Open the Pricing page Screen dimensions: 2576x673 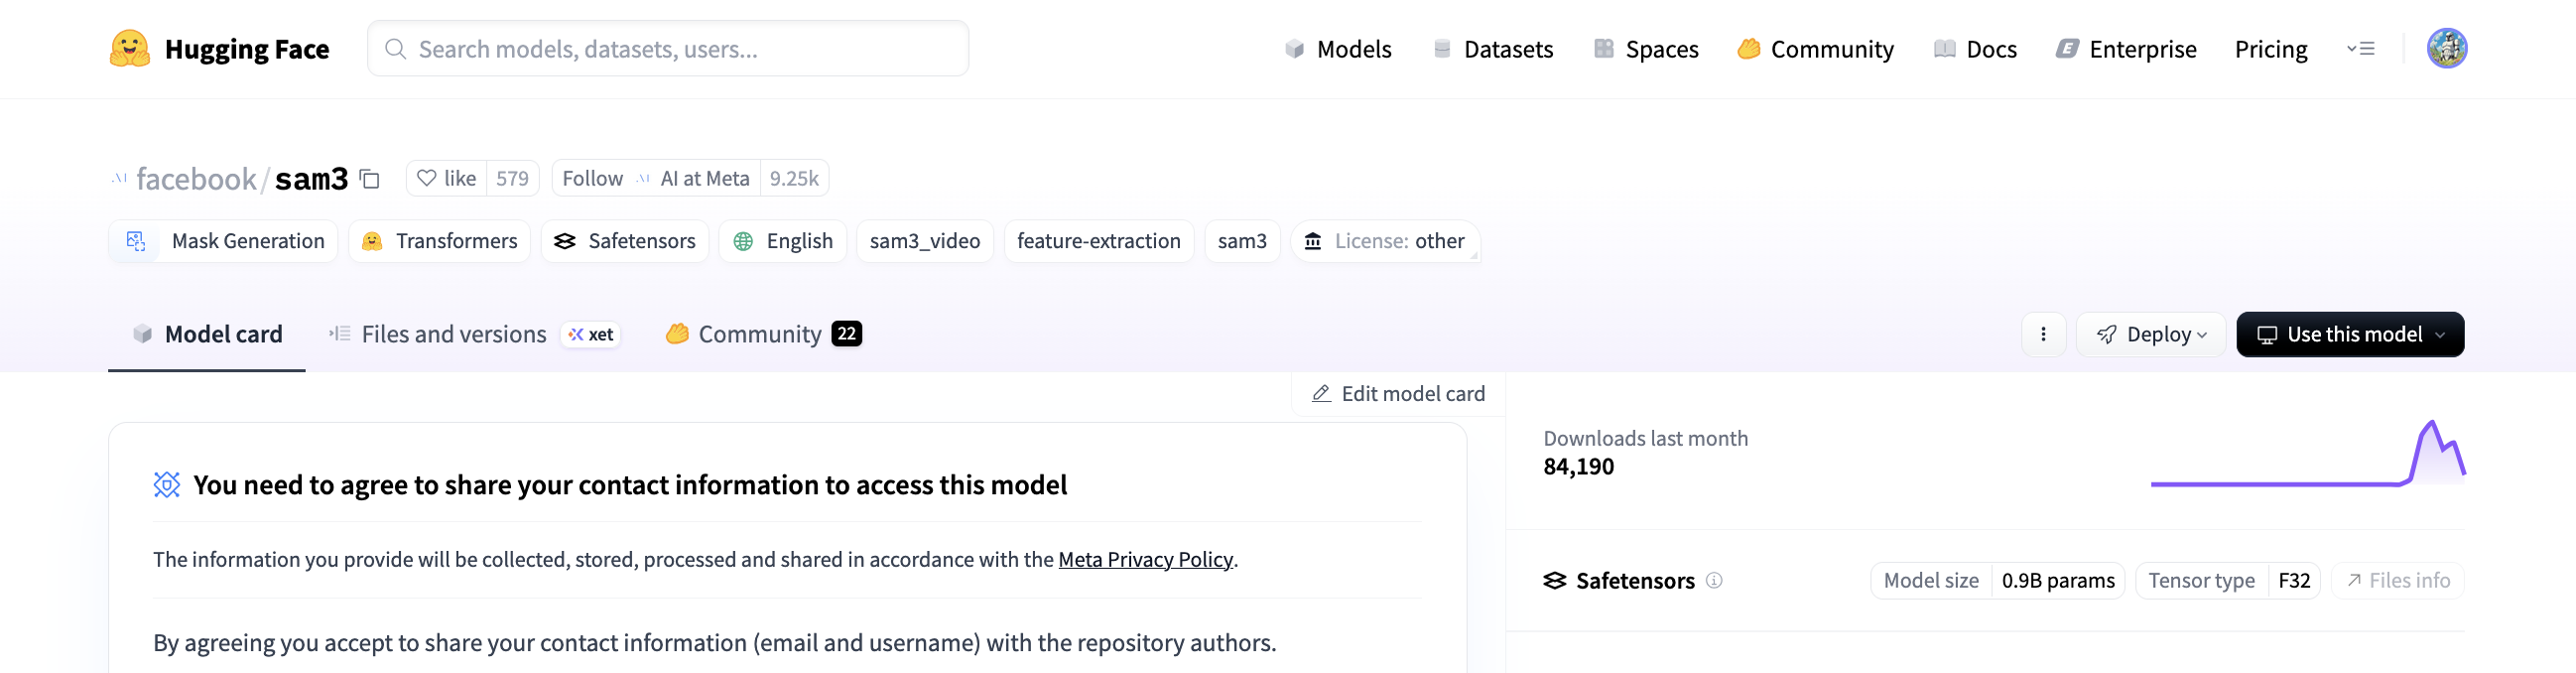pos(2271,49)
